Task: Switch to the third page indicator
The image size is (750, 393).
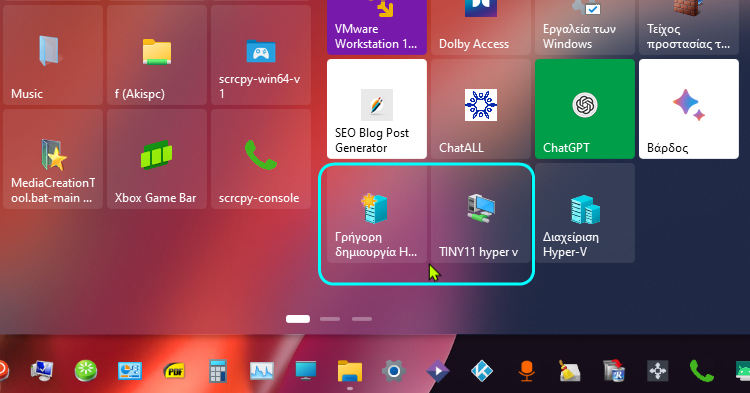Action: point(362,319)
